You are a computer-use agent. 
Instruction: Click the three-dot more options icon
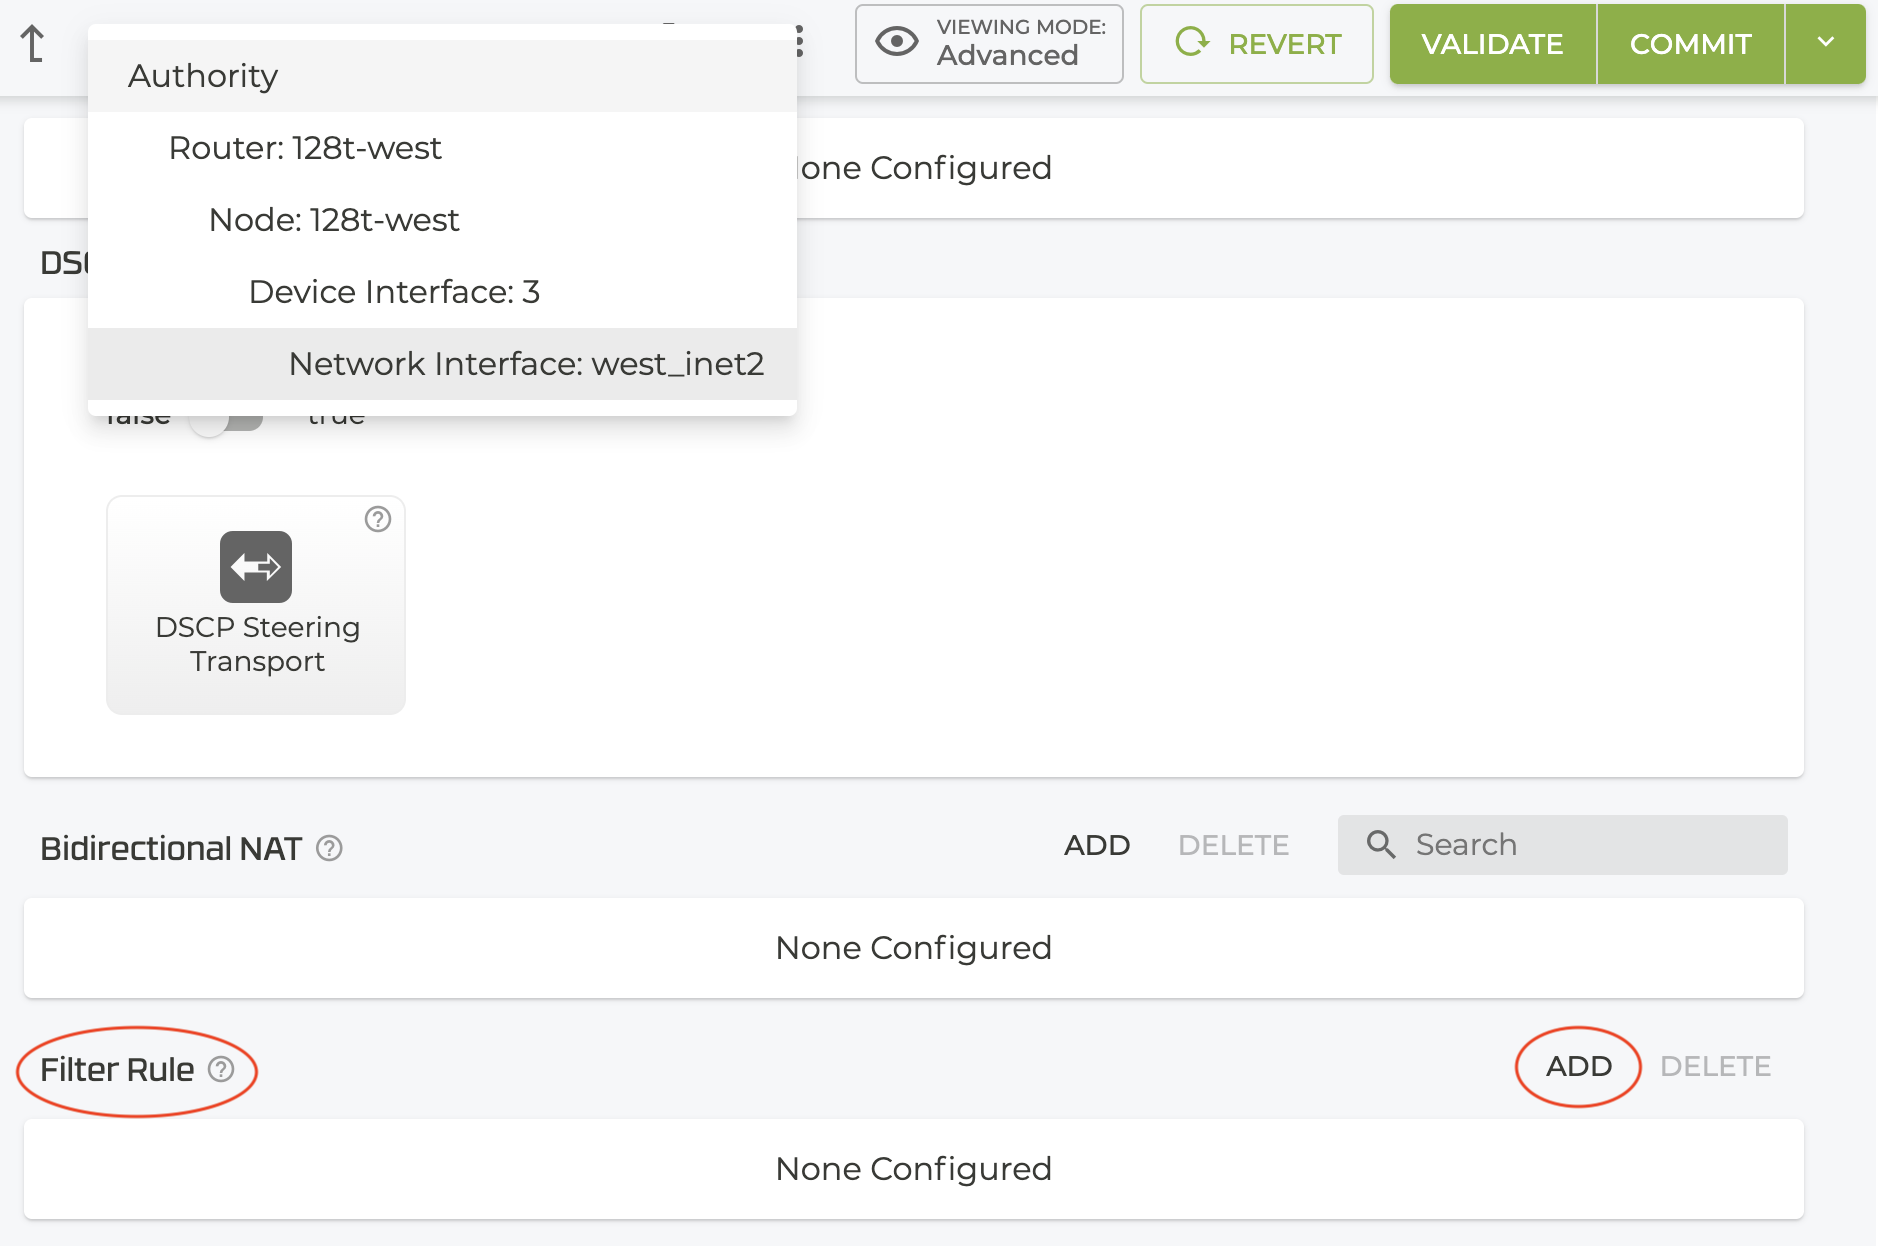pos(799,42)
